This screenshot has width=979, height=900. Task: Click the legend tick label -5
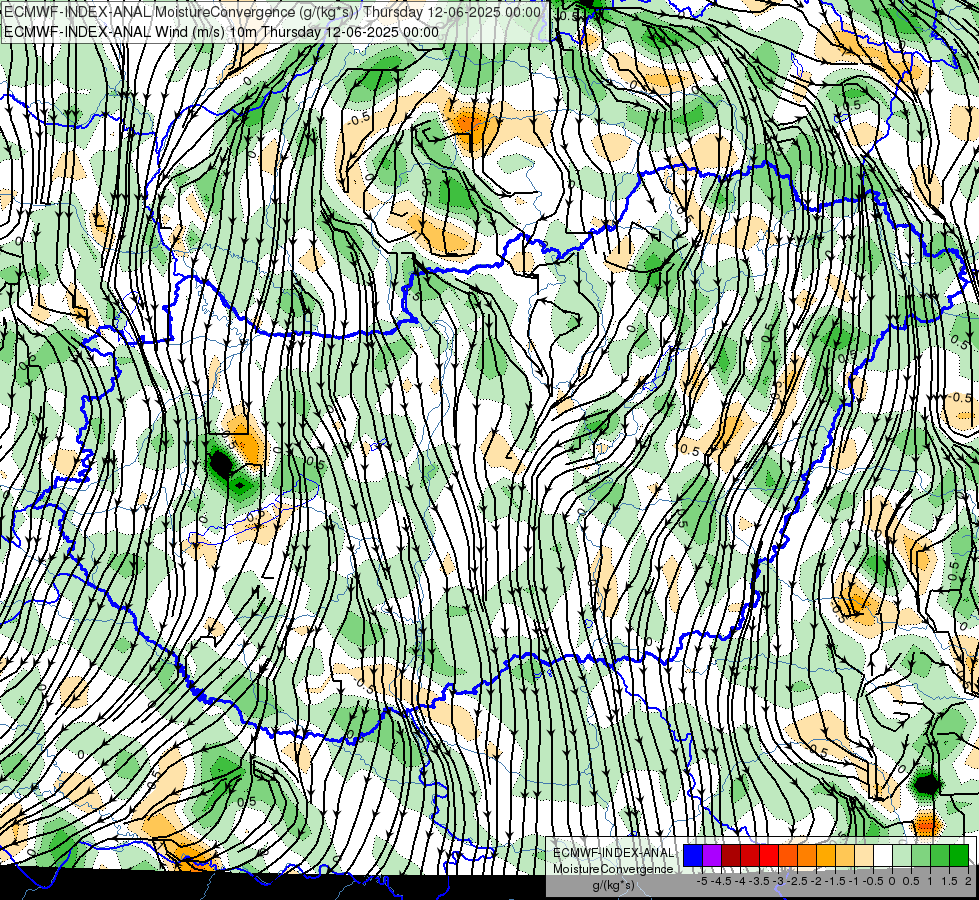pos(702,881)
